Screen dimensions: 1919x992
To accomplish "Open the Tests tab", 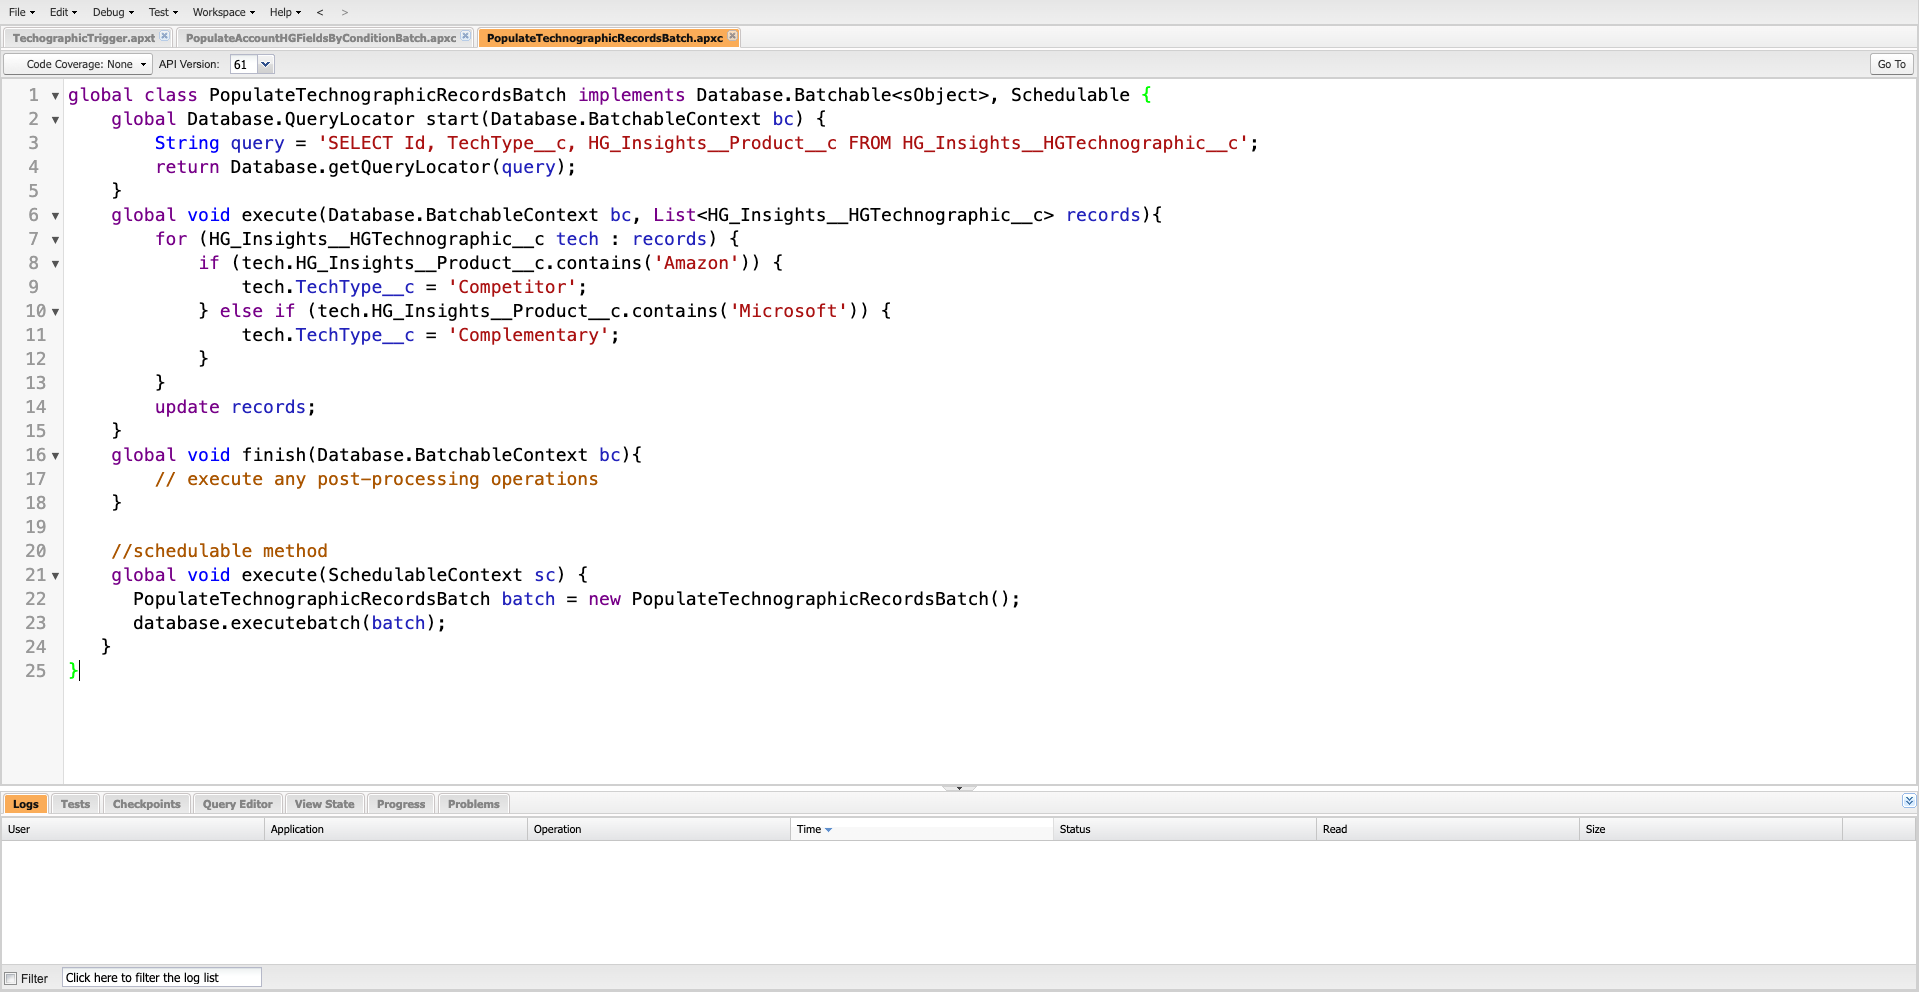I will tap(75, 804).
